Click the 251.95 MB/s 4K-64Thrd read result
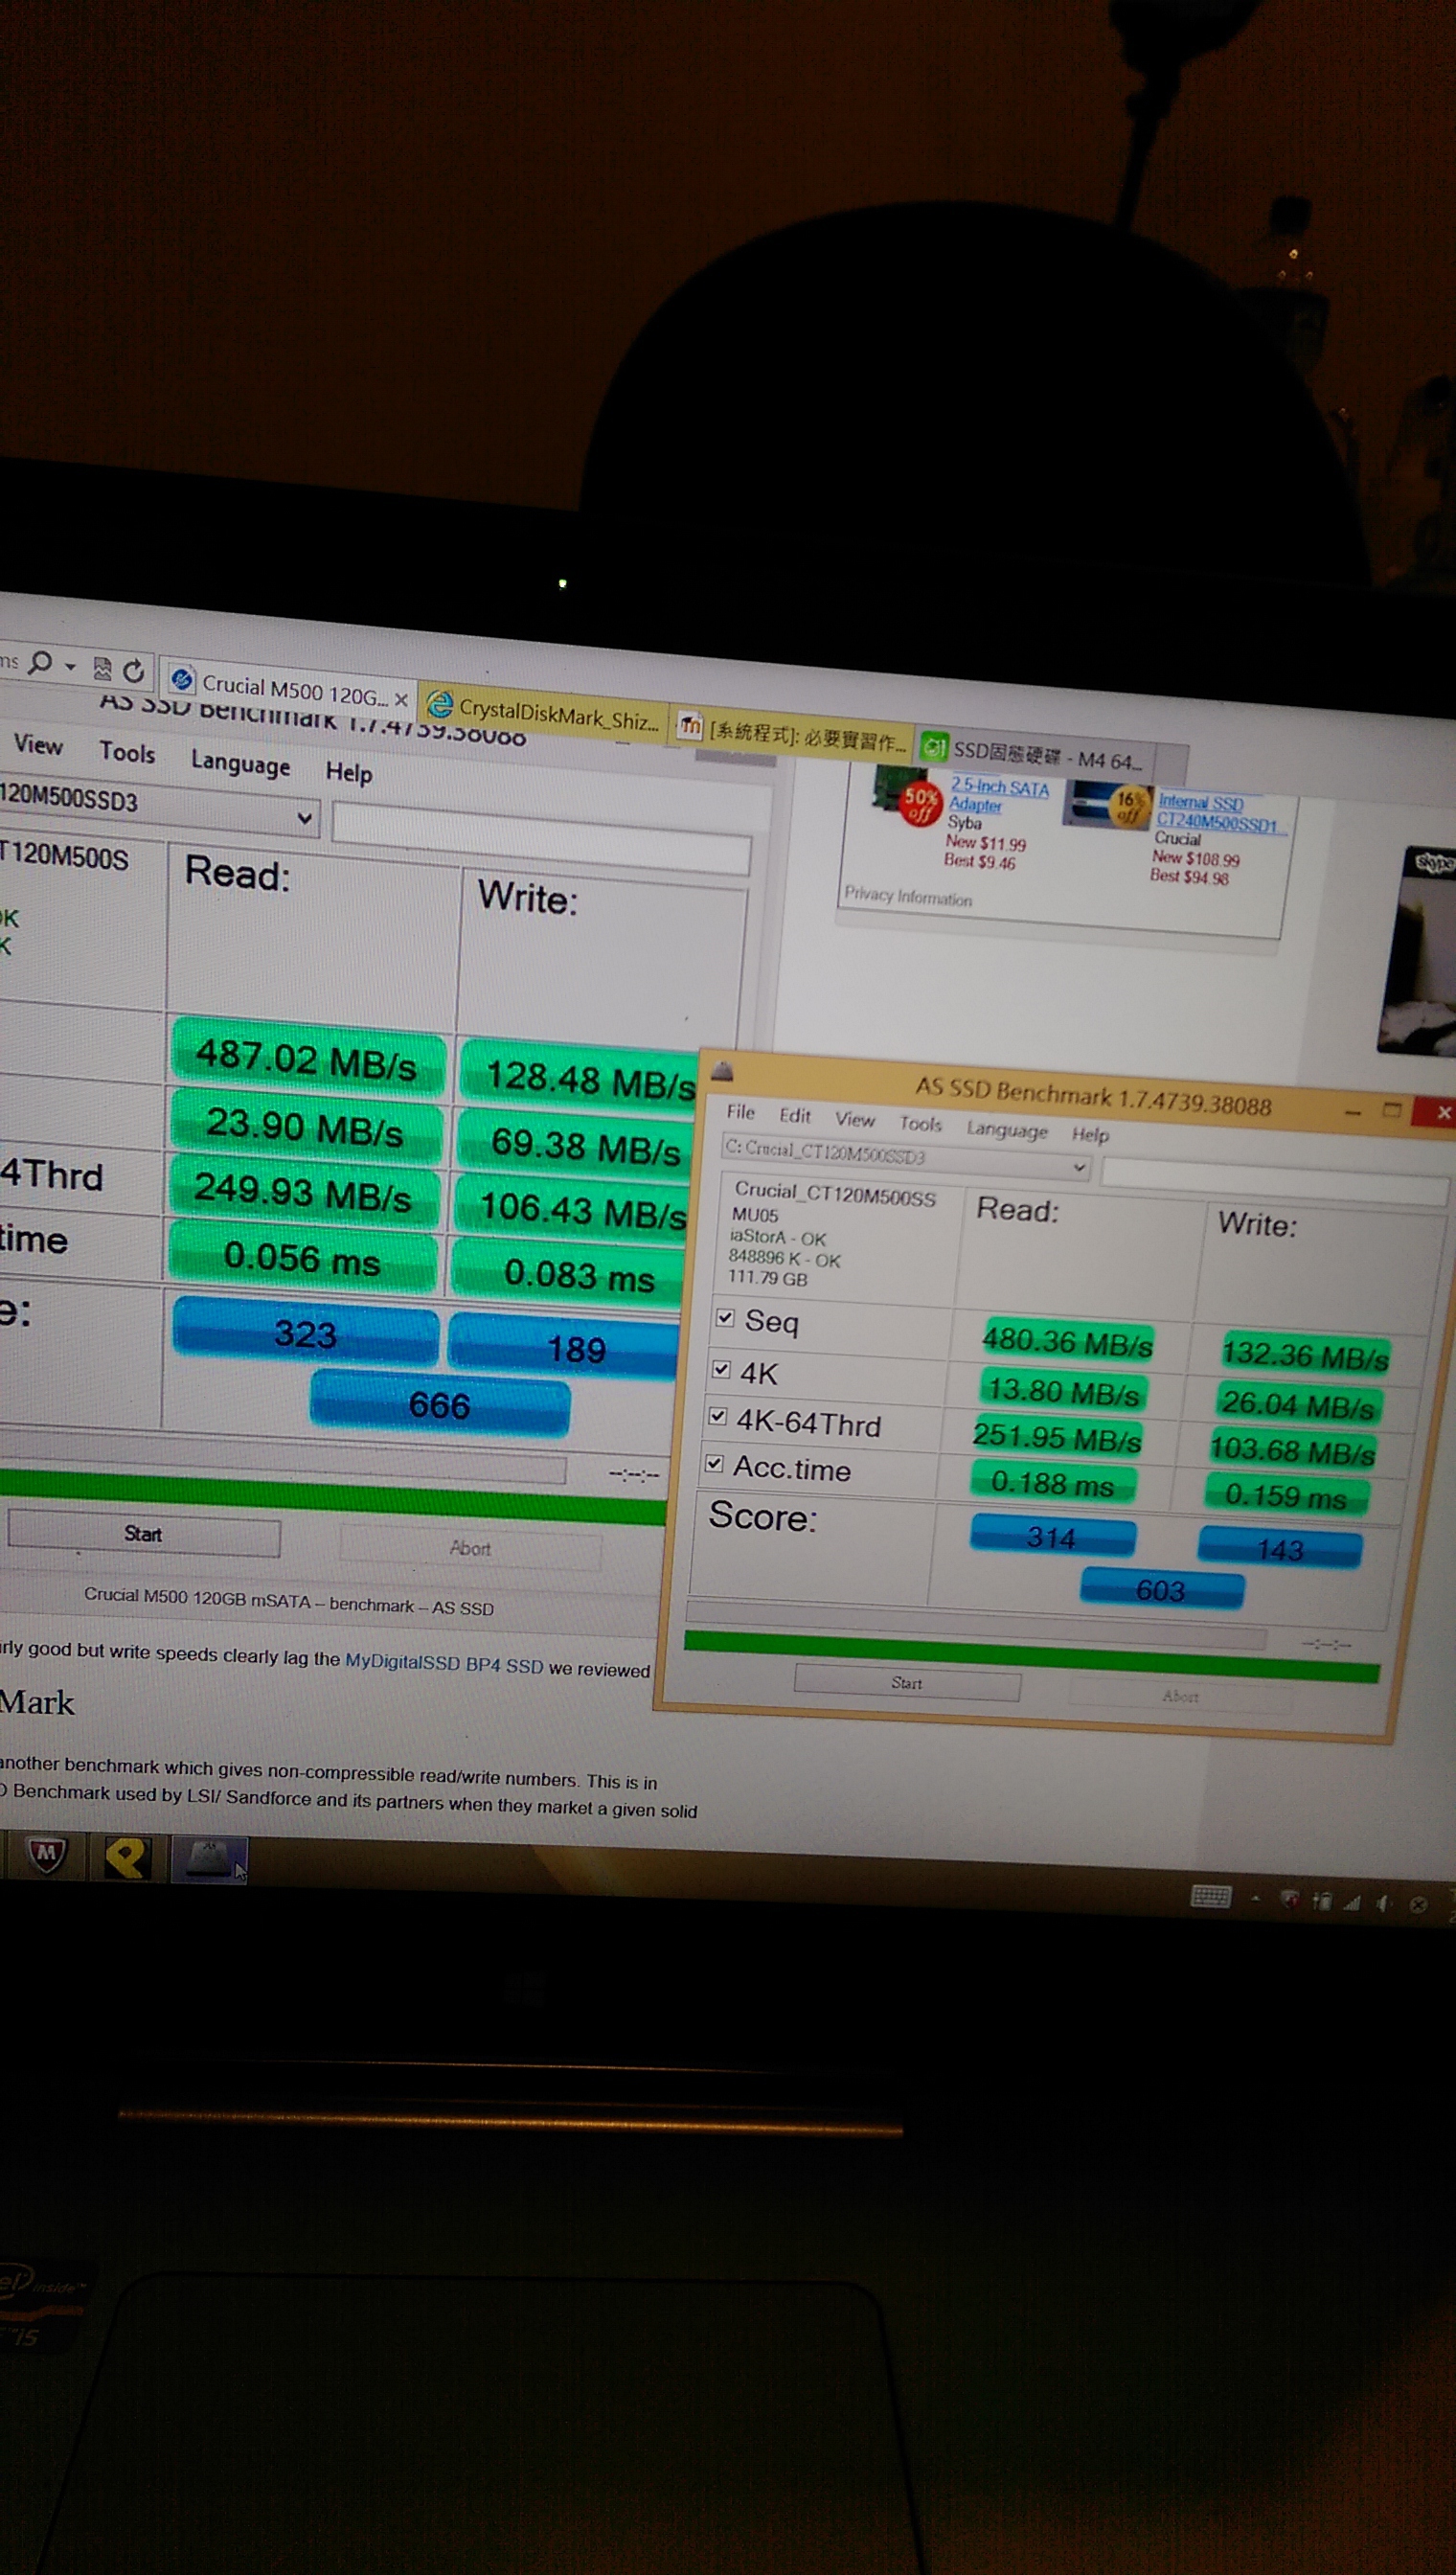1456x2575 pixels. coord(1057,1438)
